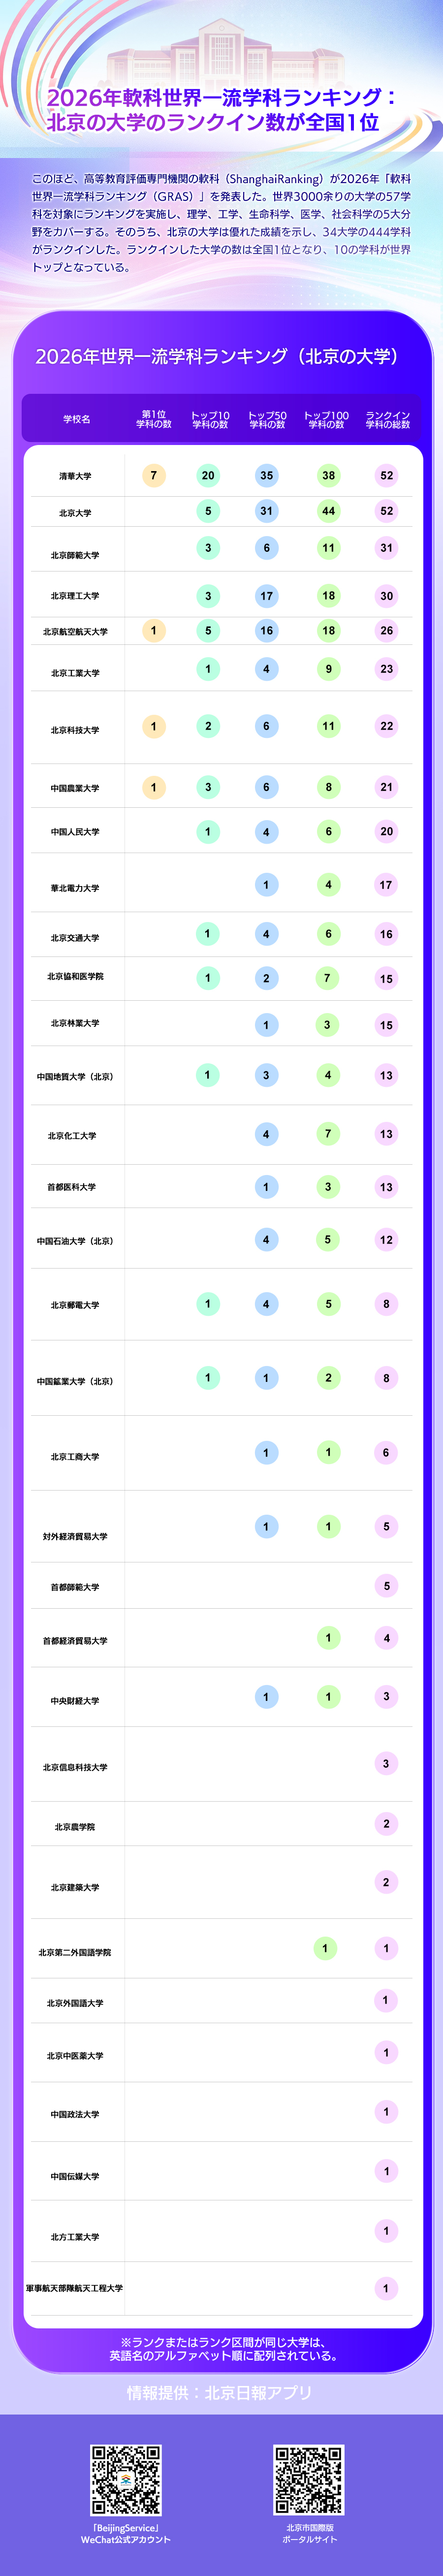Click the main headline about 軟科世界一流学科ランキング

pyautogui.click(x=221, y=110)
